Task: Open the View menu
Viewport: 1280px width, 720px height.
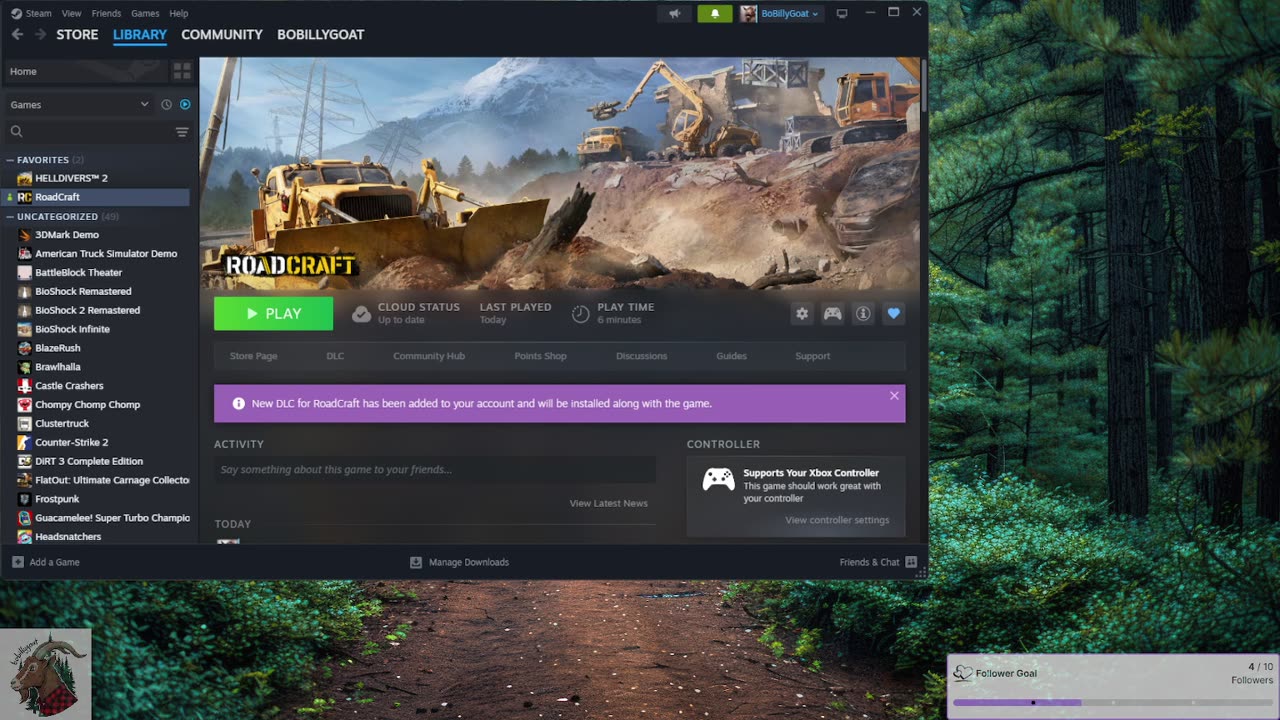Action: pyautogui.click(x=72, y=13)
